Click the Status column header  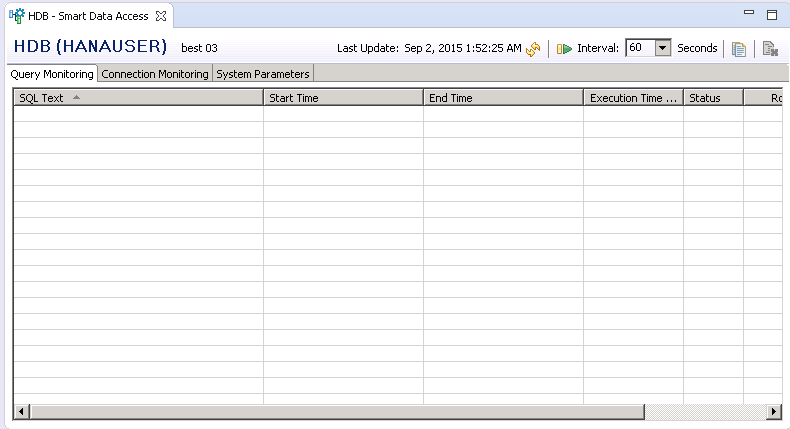pos(713,98)
